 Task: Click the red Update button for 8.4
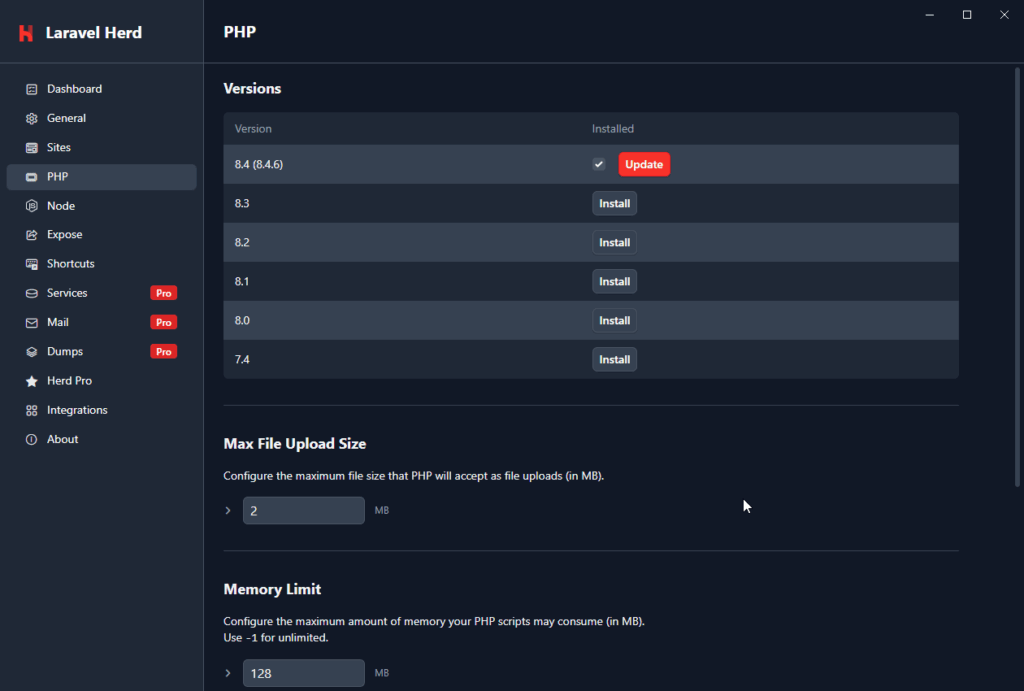pos(644,164)
